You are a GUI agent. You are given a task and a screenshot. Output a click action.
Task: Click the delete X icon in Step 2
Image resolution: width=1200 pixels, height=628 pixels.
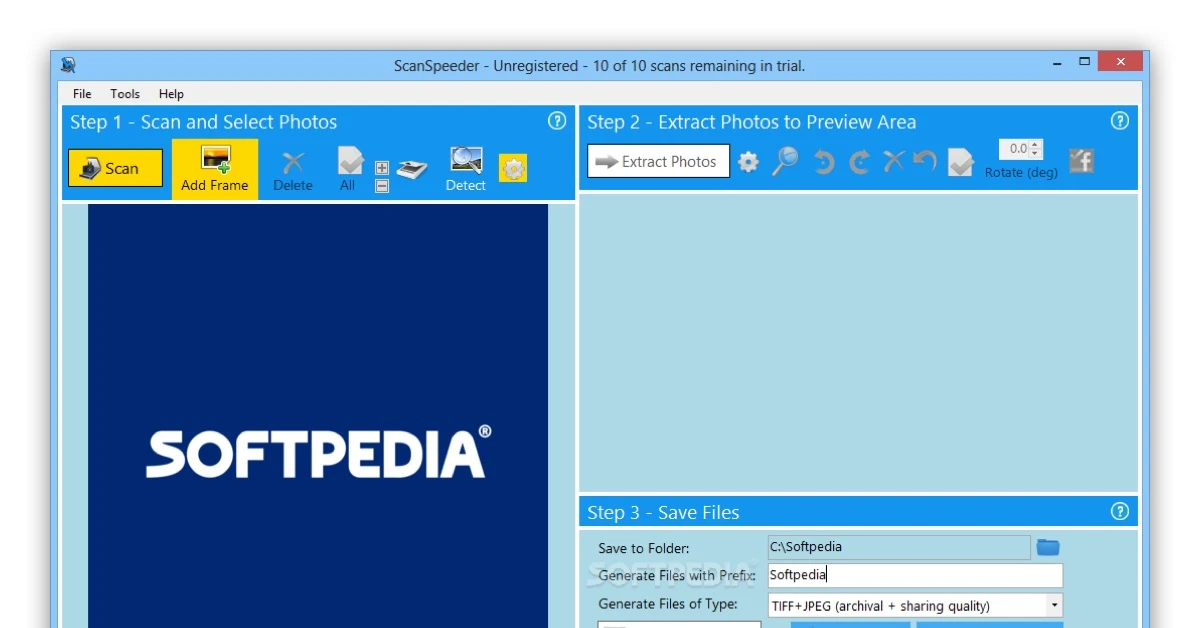(x=894, y=161)
